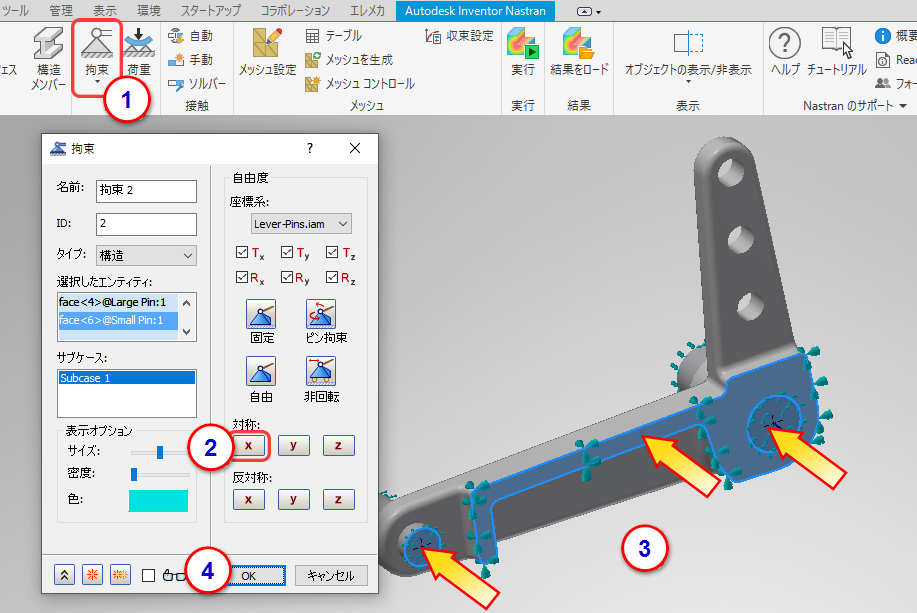Toggle the preview glasses checkbox

[x=149, y=576]
